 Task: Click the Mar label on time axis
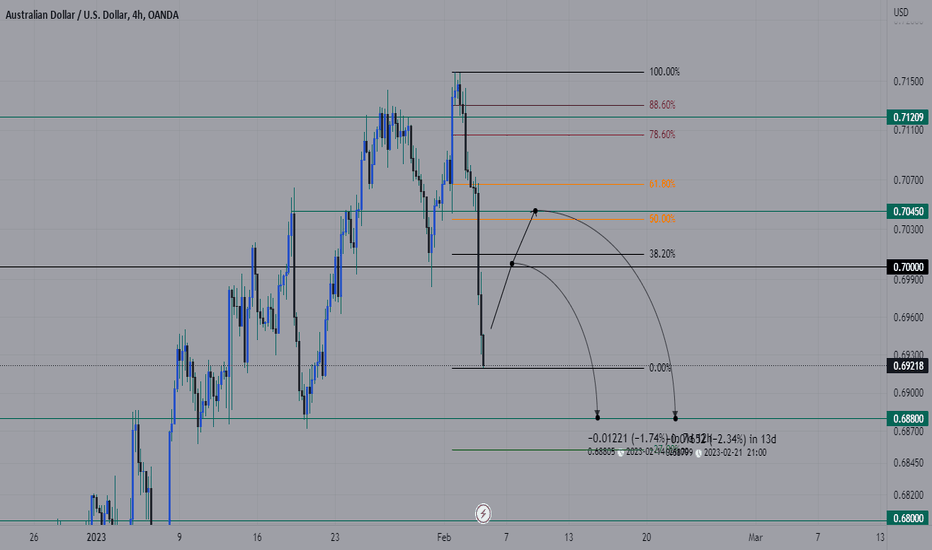[x=755, y=538]
